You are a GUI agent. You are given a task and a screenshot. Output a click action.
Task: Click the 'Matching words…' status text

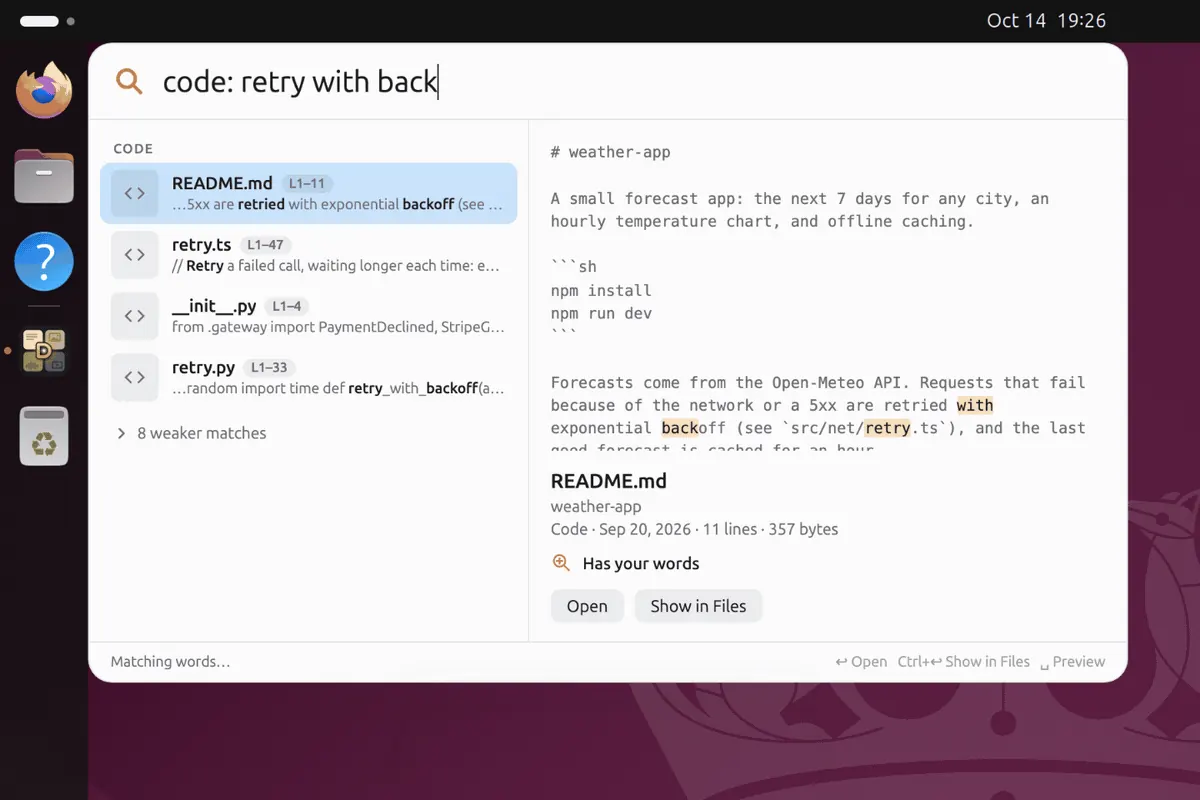[x=170, y=662]
